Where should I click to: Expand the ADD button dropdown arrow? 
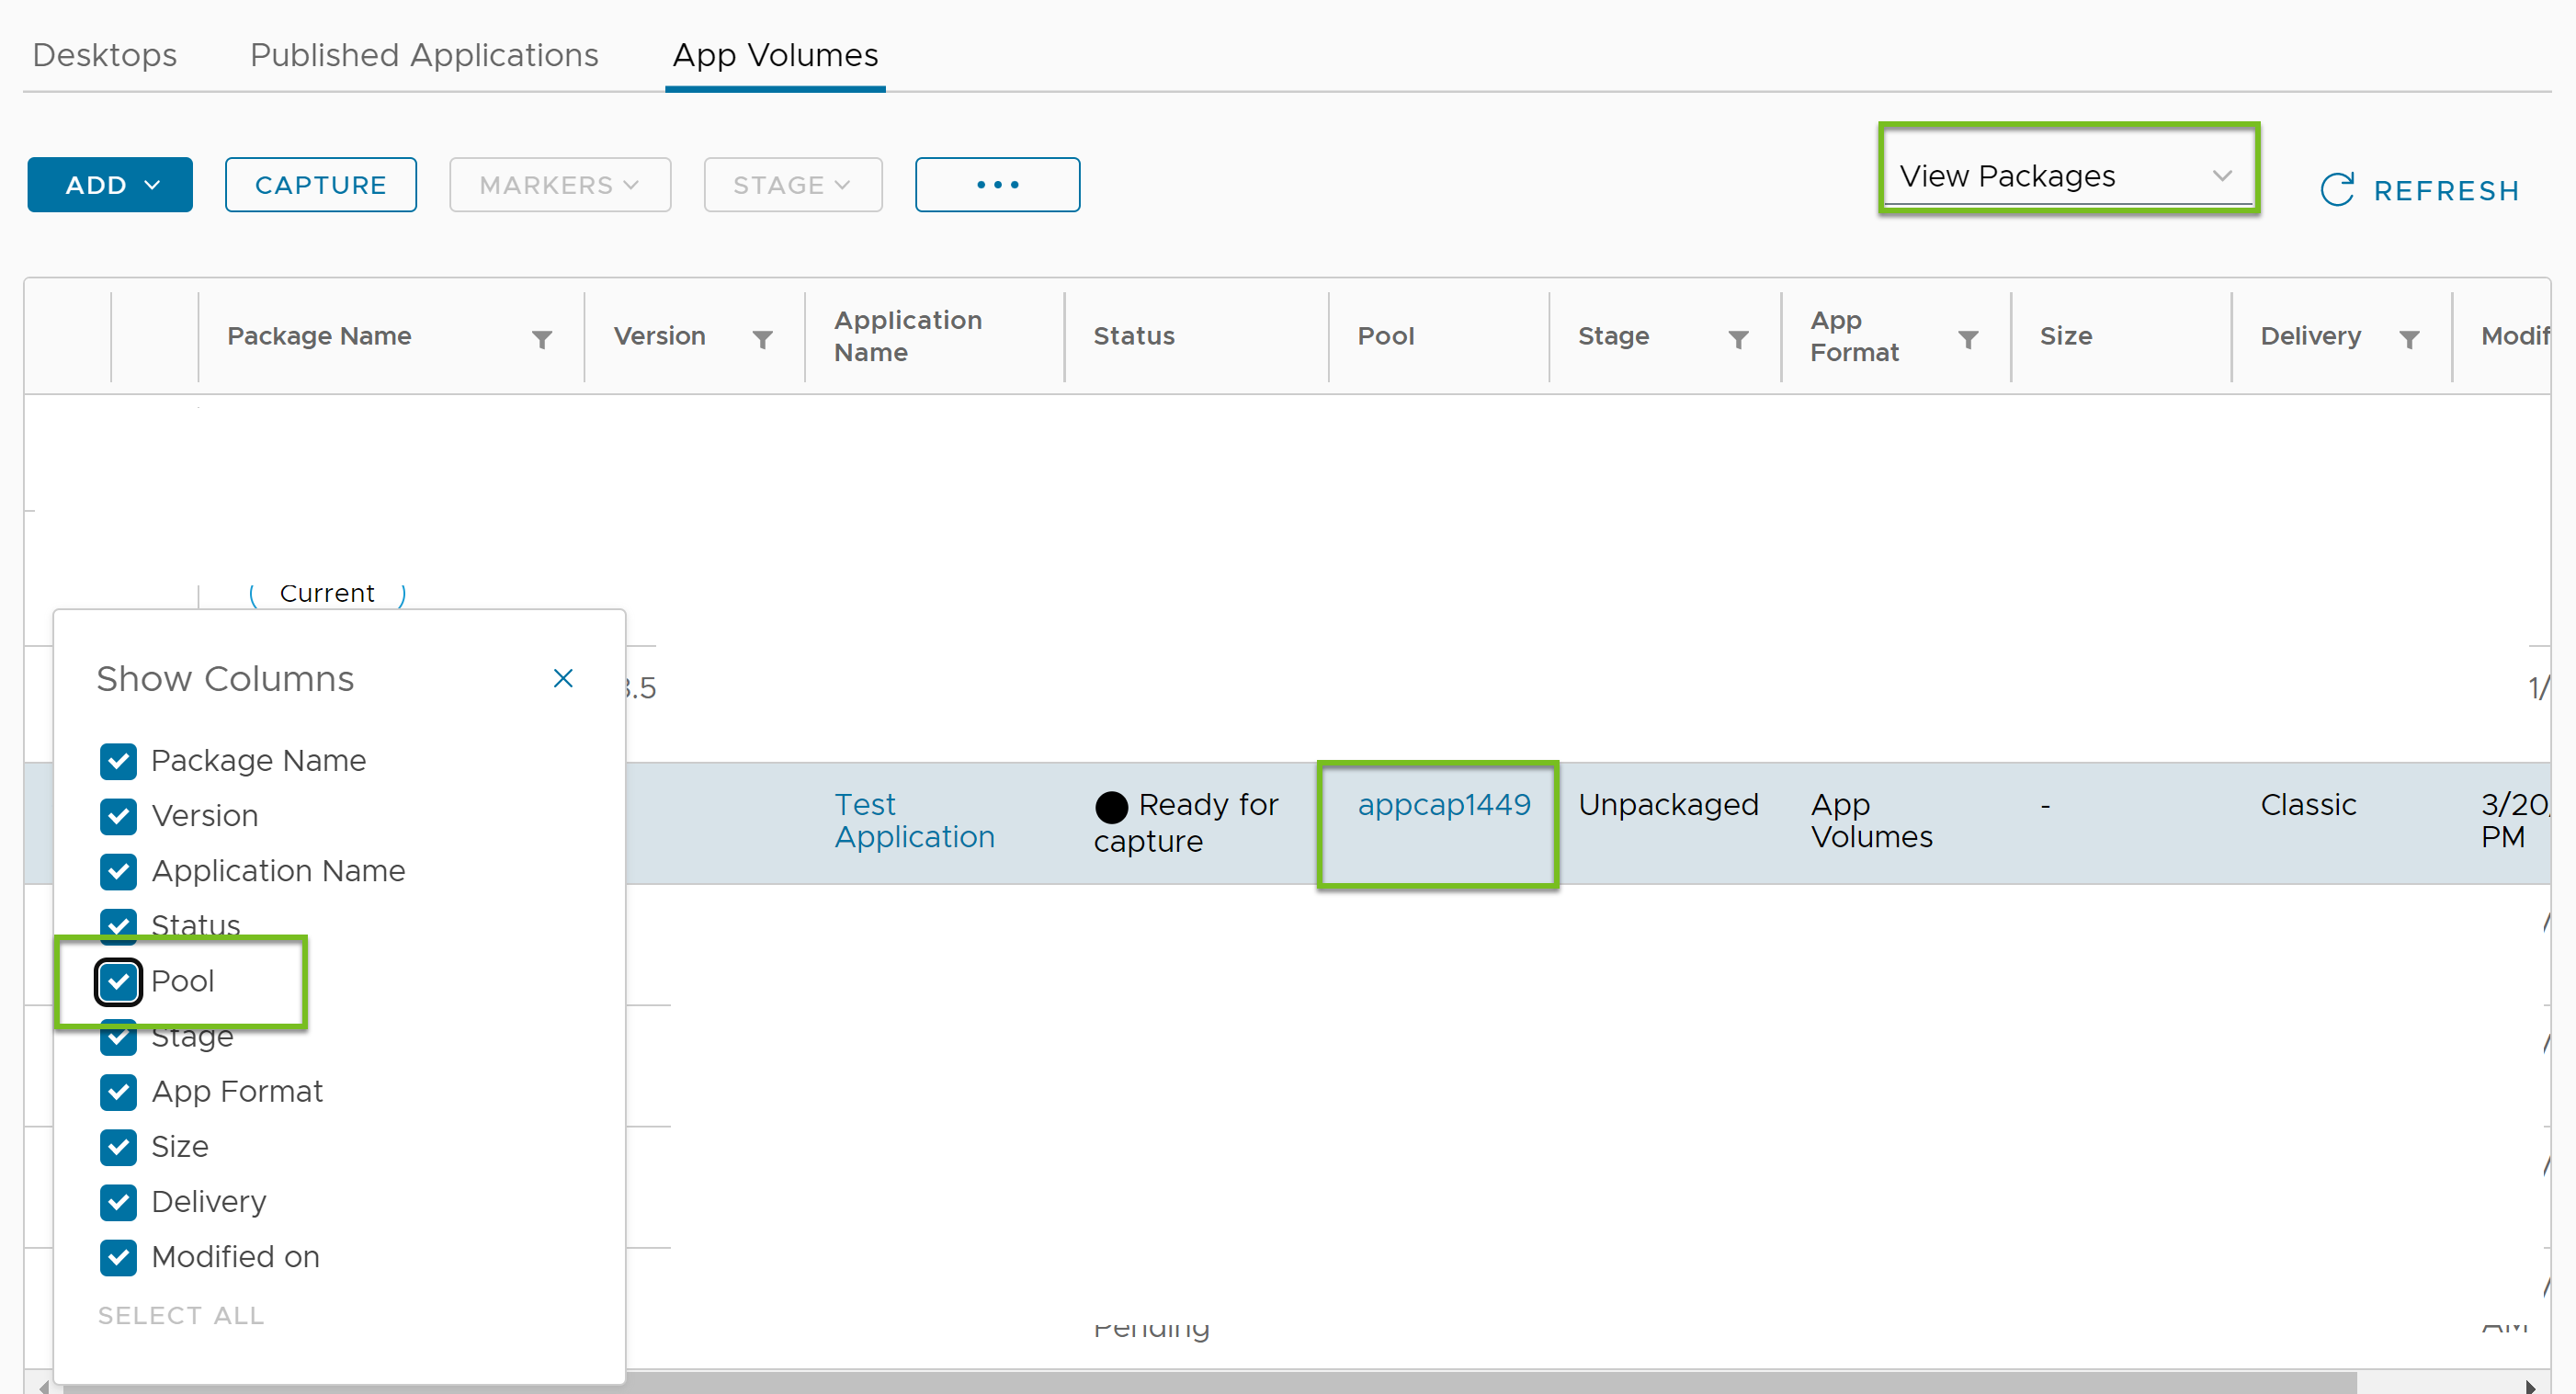154,184
